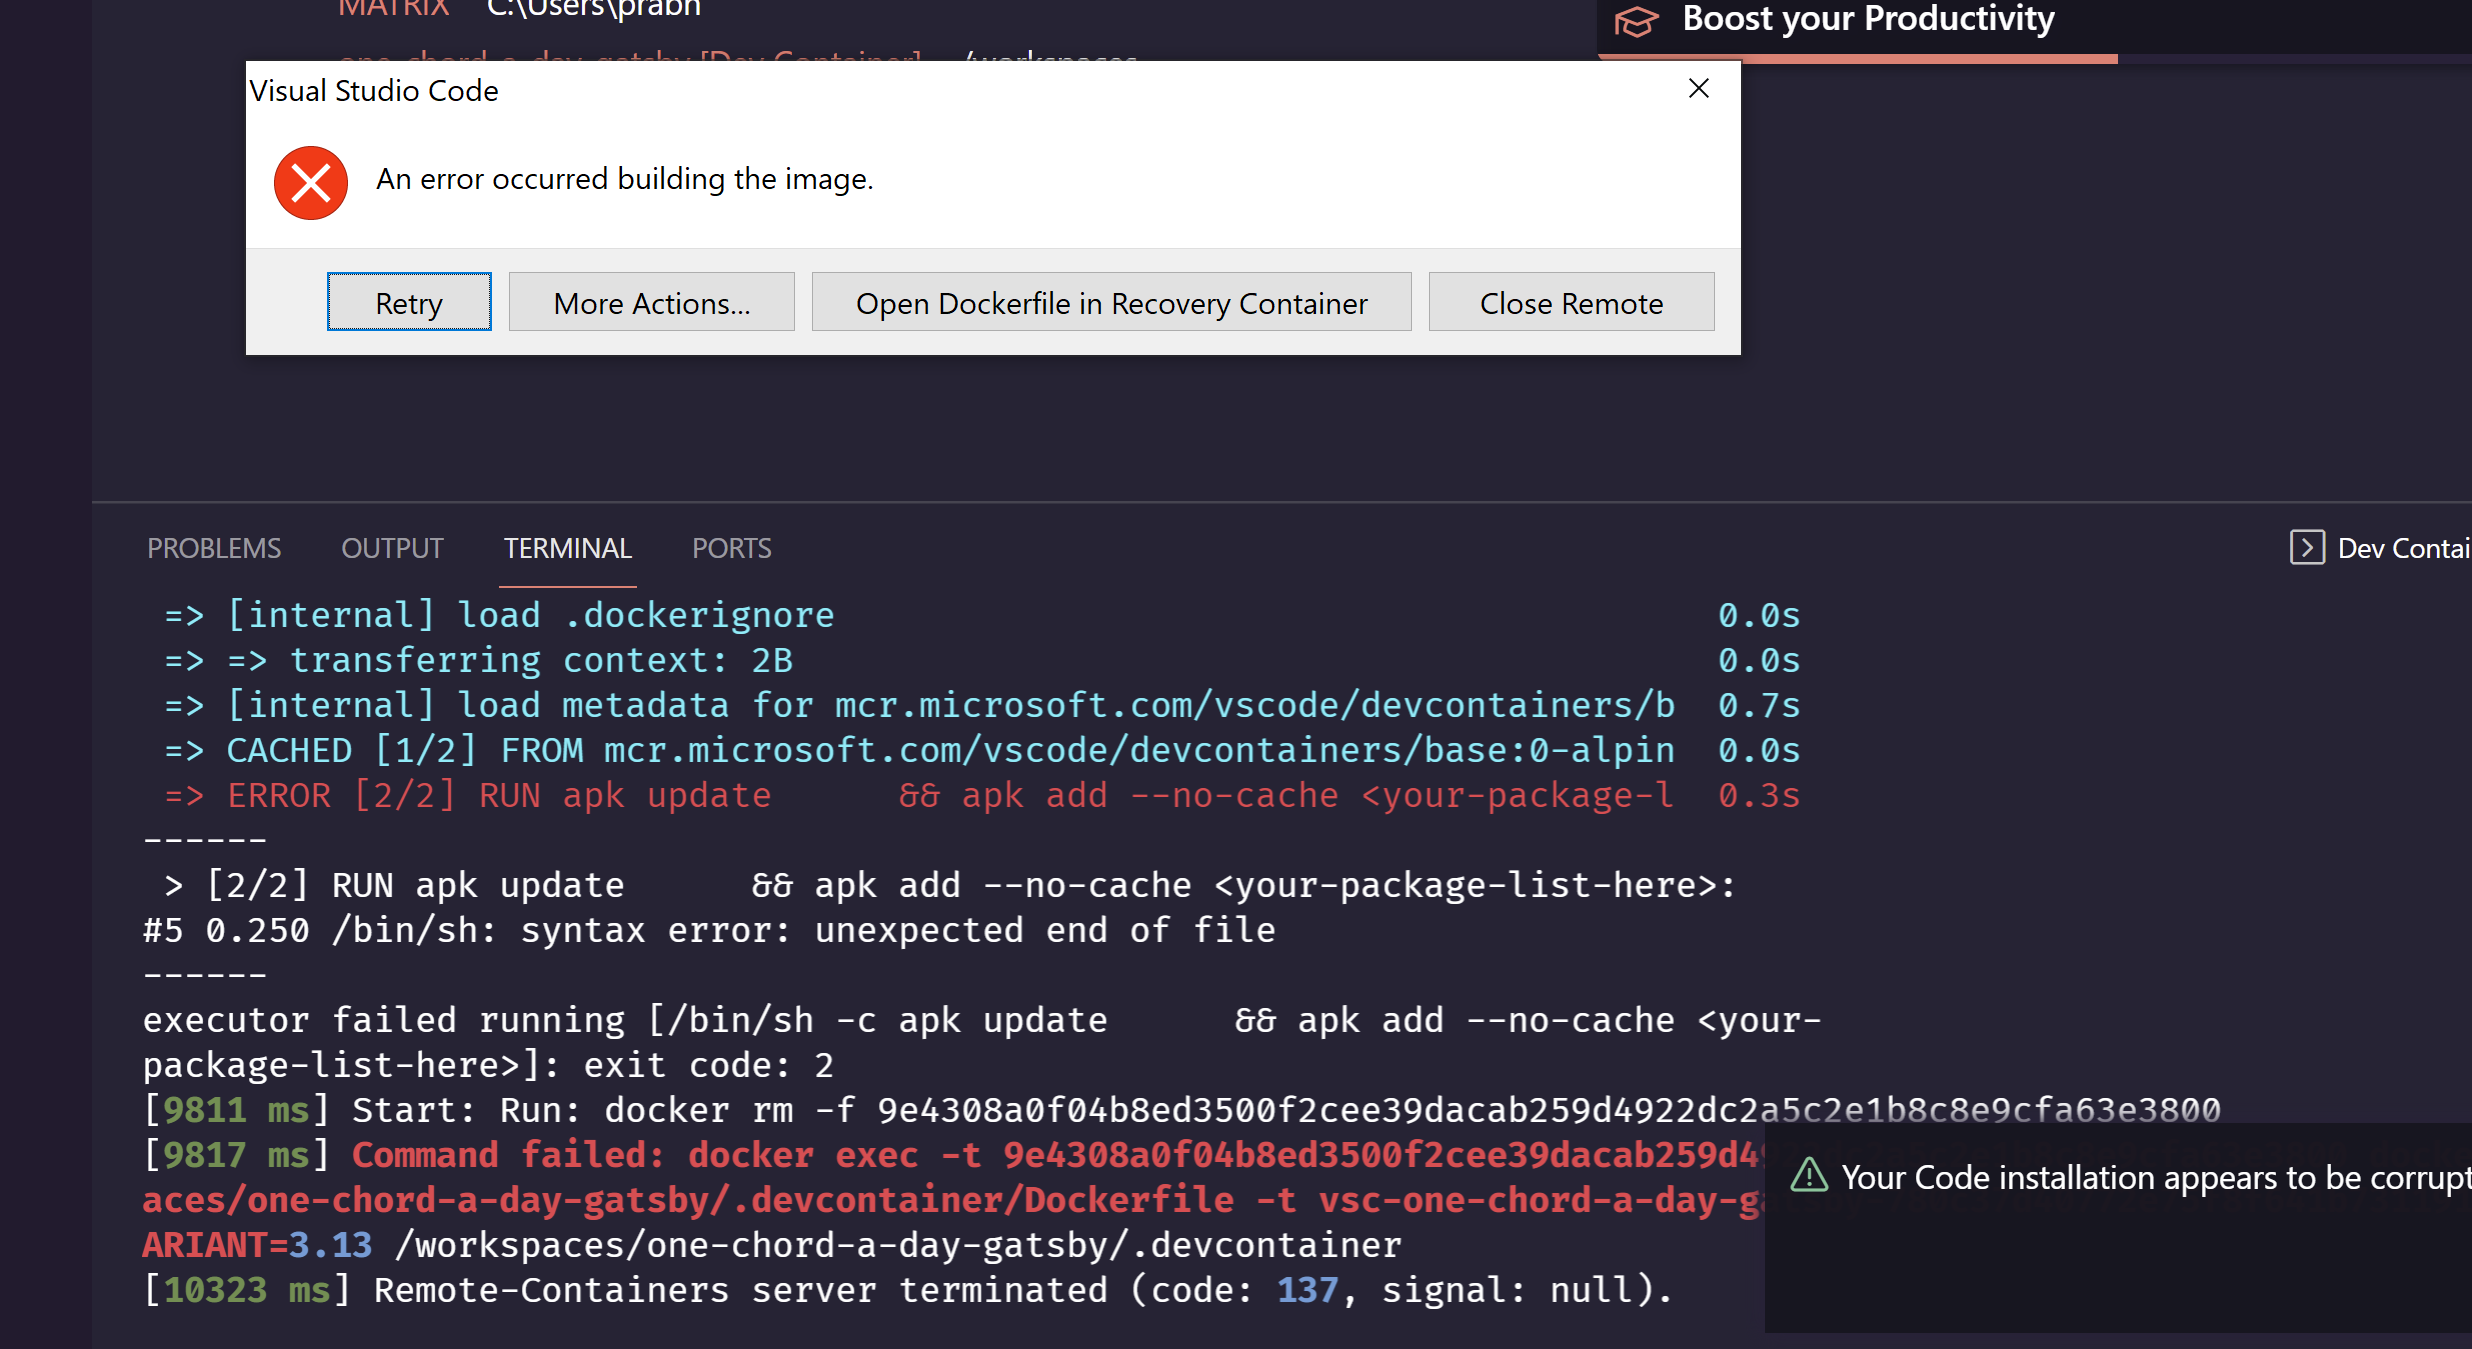Select the TERMINAL tab
The width and height of the screenshot is (2472, 1349).
coord(567,547)
